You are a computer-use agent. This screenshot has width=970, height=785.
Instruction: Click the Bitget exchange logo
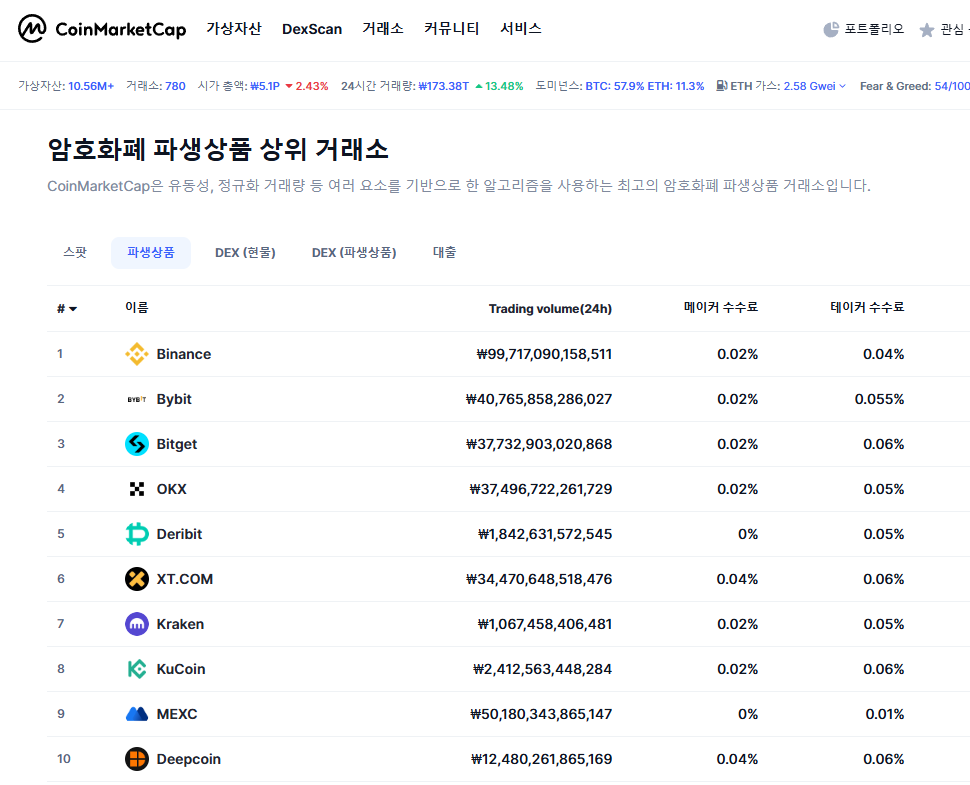[137, 444]
